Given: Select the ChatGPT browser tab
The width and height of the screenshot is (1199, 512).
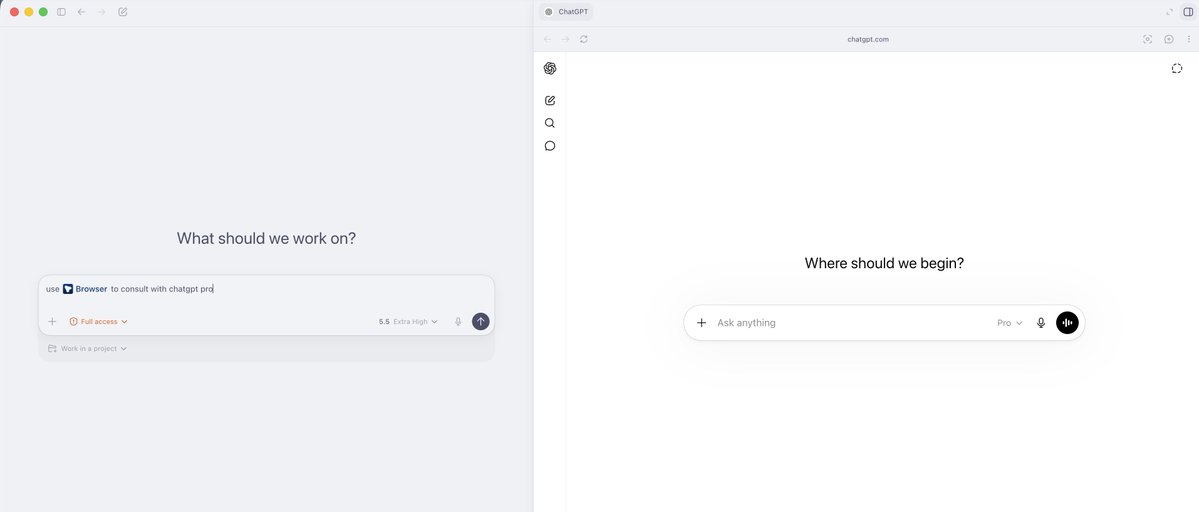Looking at the screenshot, I should 567,12.
